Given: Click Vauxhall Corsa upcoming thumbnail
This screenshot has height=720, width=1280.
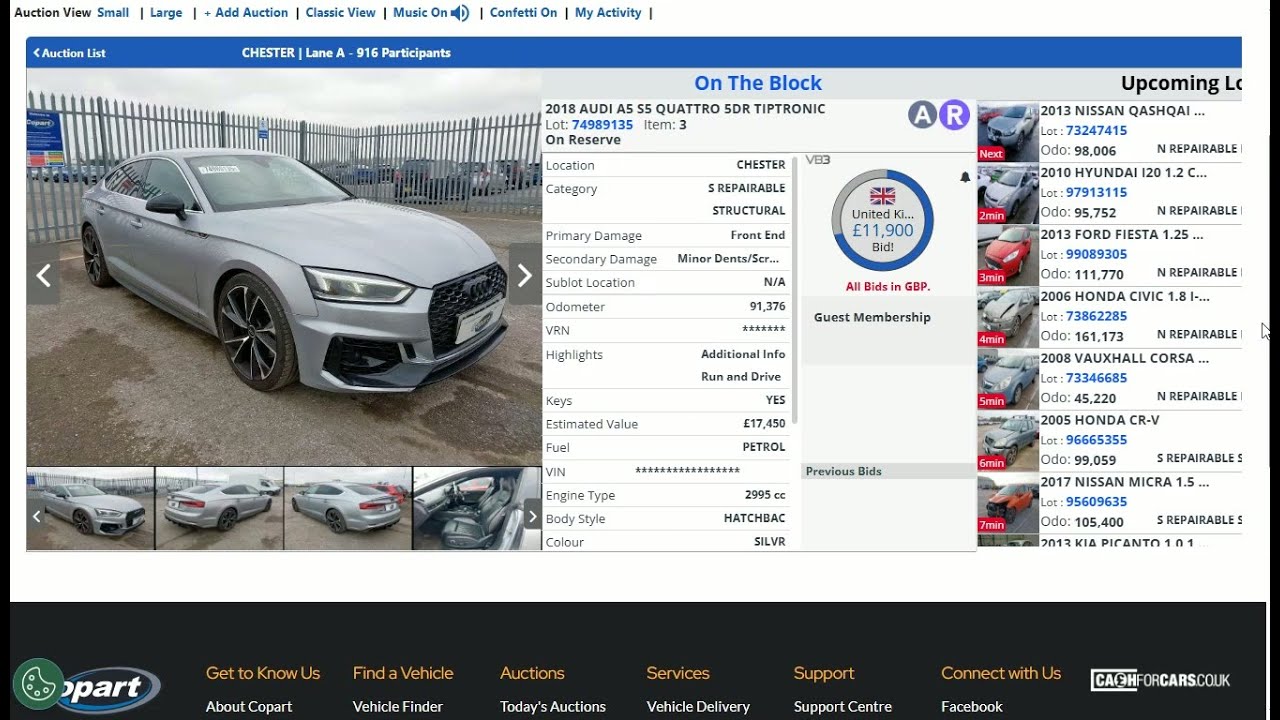Looking at the screenshot, I should click(x=1008, y=380).
